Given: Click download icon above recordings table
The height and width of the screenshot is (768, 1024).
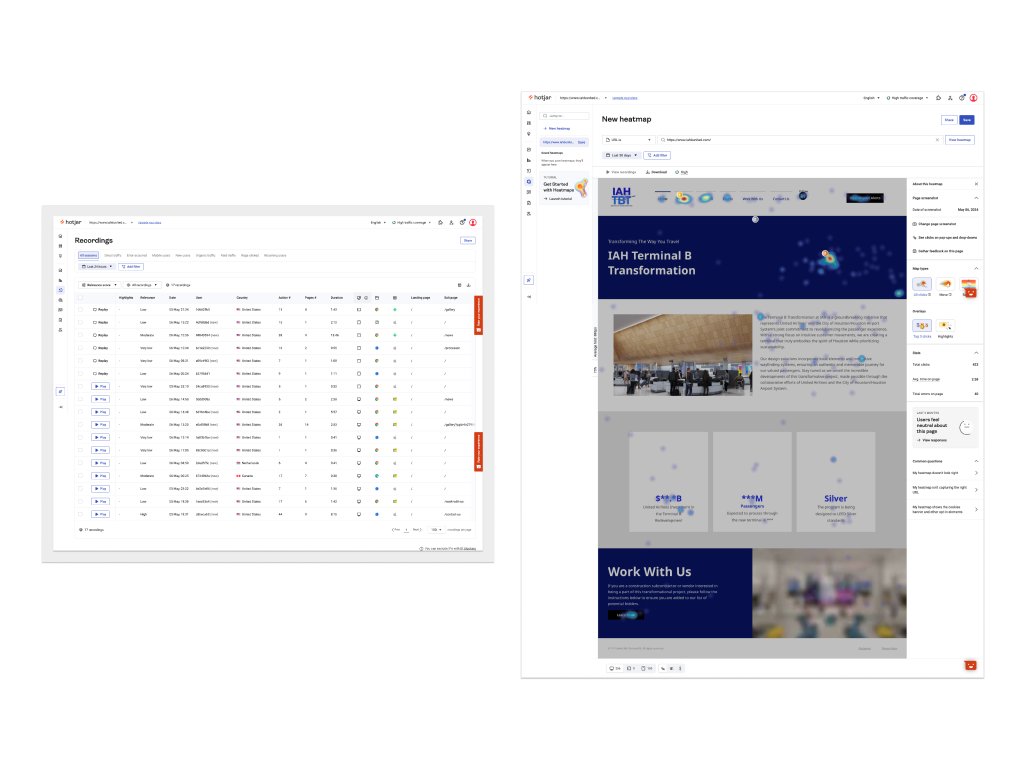Looking at the screenshot, I should pyautogui.click(x=468, y=285).
